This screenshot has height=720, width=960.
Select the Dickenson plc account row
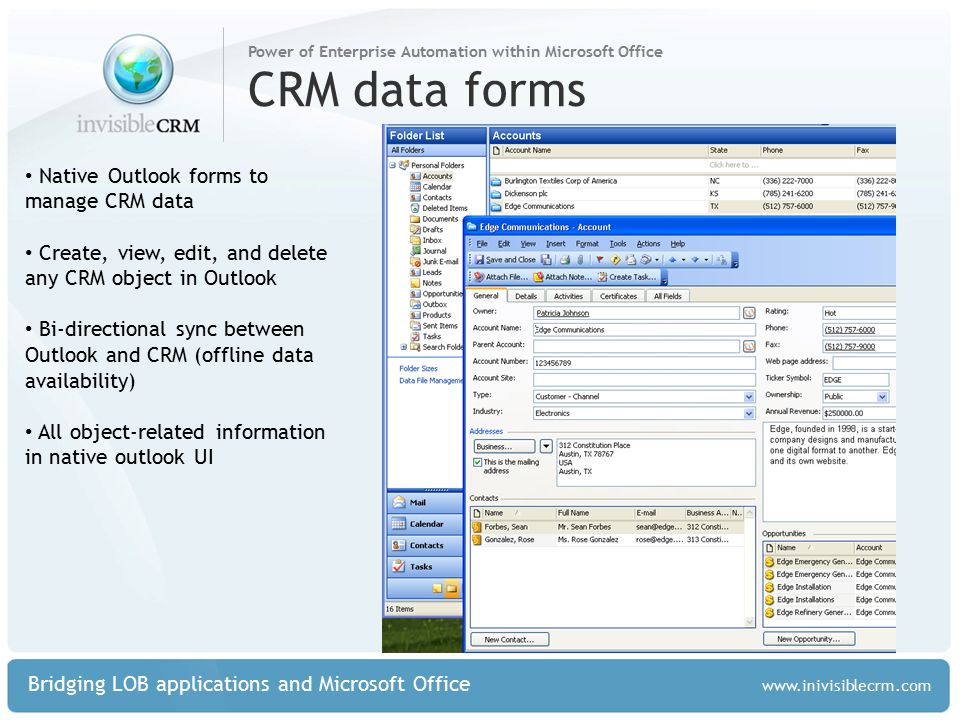[x=693, y=194]
